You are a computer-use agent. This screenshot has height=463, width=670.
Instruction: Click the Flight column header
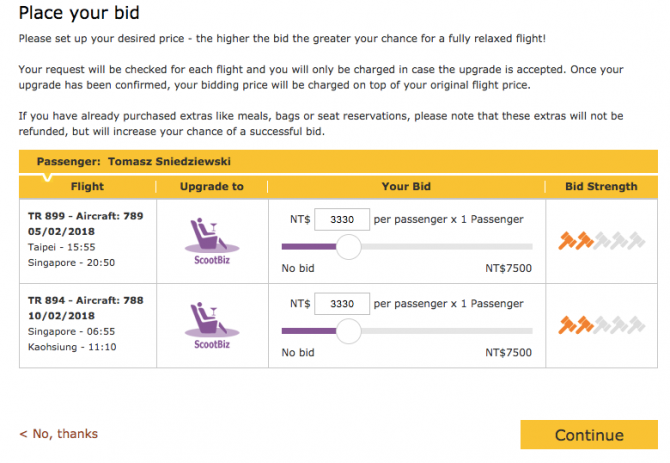(87, 187)
